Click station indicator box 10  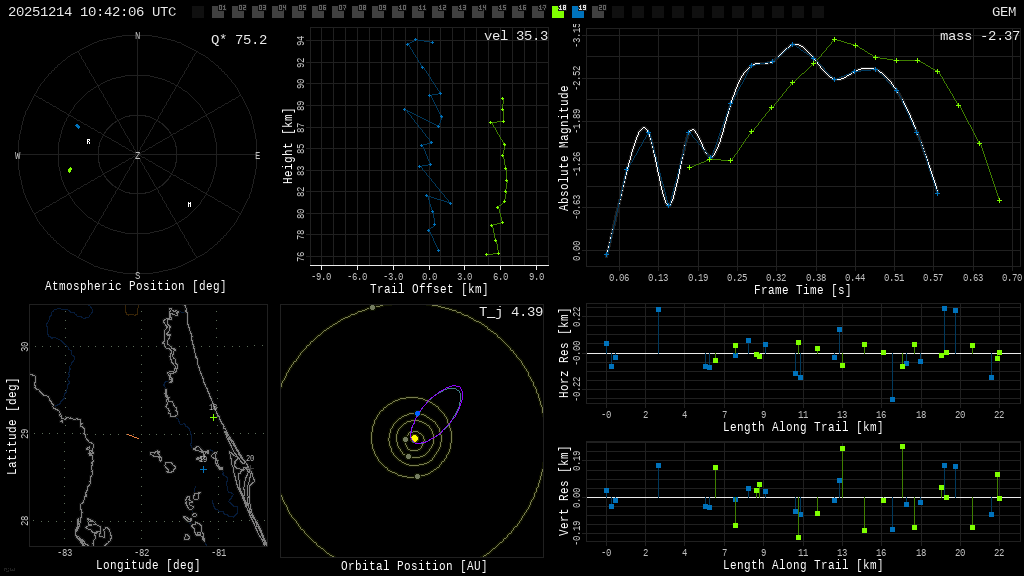(x=398, y=12)
